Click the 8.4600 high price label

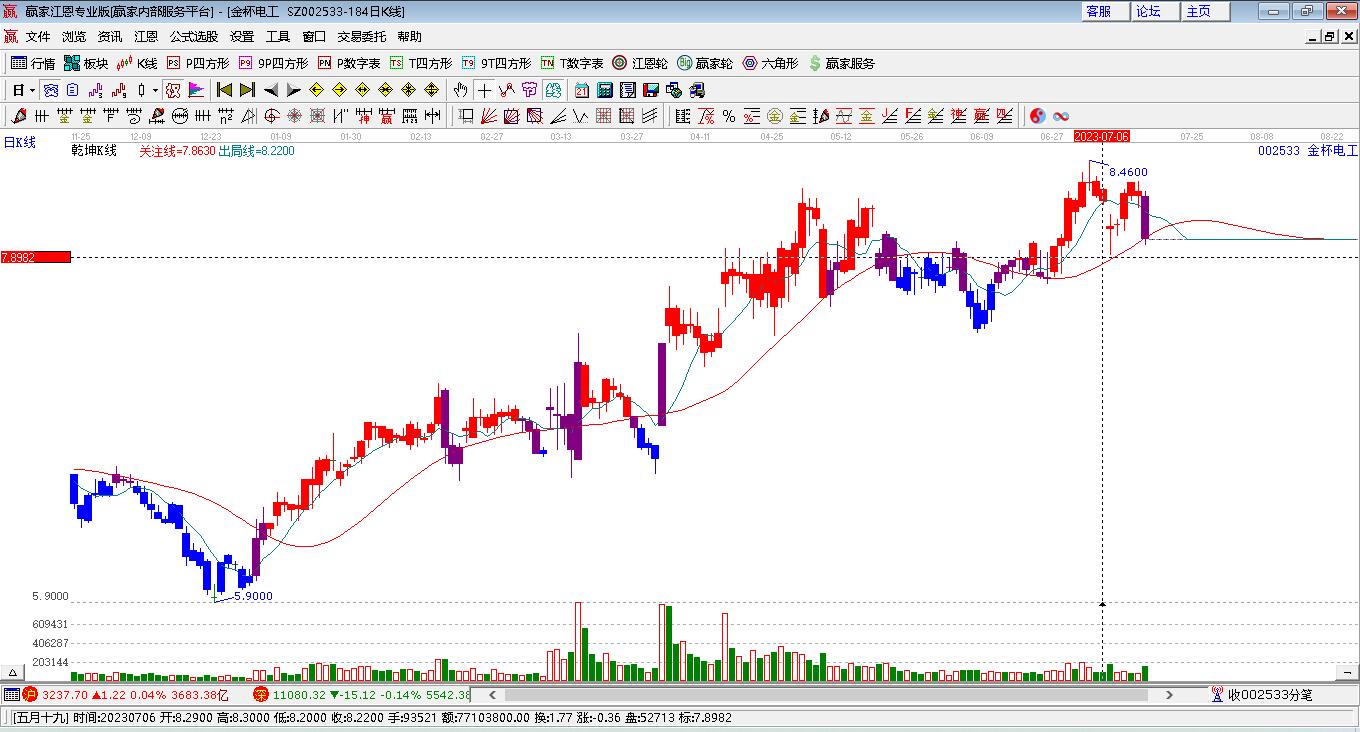pyautogui.click(x=1128, y=172)
